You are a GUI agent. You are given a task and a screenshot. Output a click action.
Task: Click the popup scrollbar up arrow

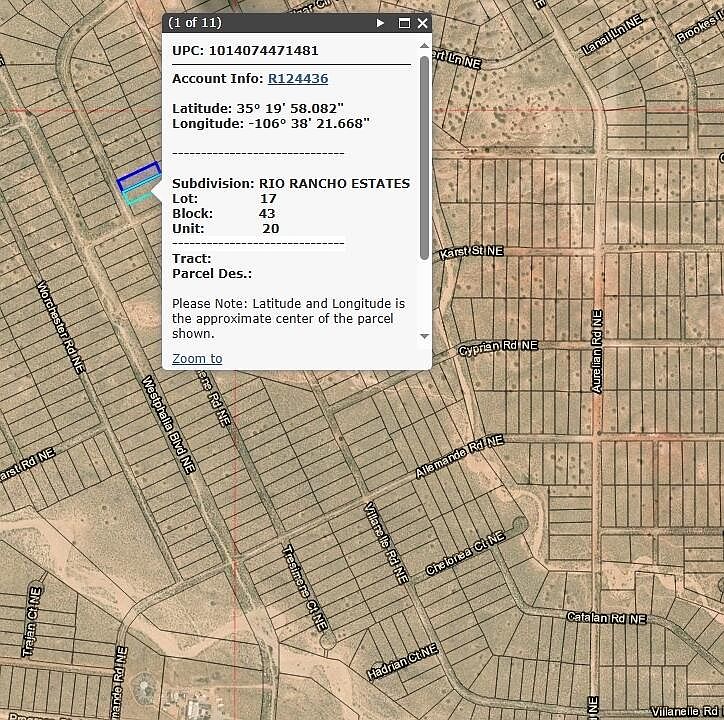click(x=424, y=48)
